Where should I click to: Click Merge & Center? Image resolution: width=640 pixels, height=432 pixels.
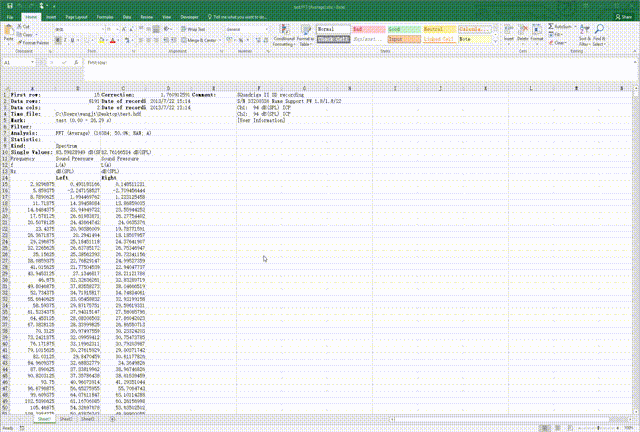(199, 40)
